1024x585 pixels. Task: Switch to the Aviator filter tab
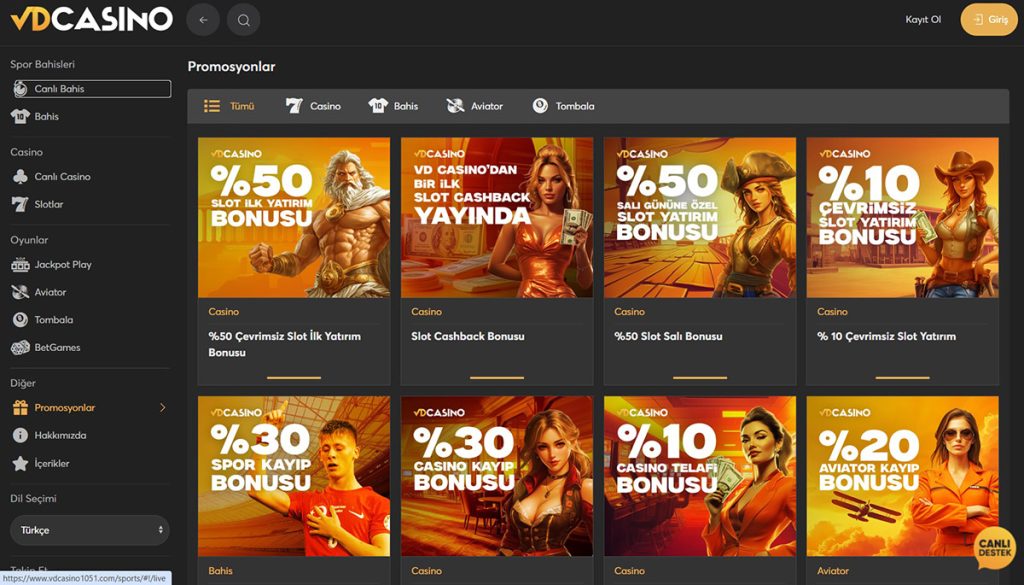[x=474, y=105]
